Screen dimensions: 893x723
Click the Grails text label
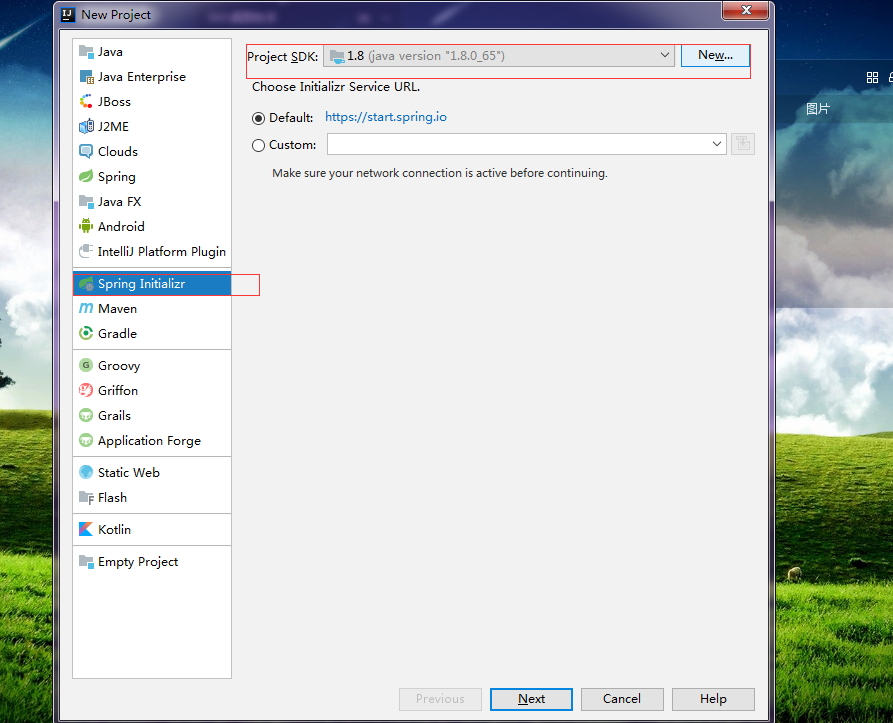(x=114, y=416)
